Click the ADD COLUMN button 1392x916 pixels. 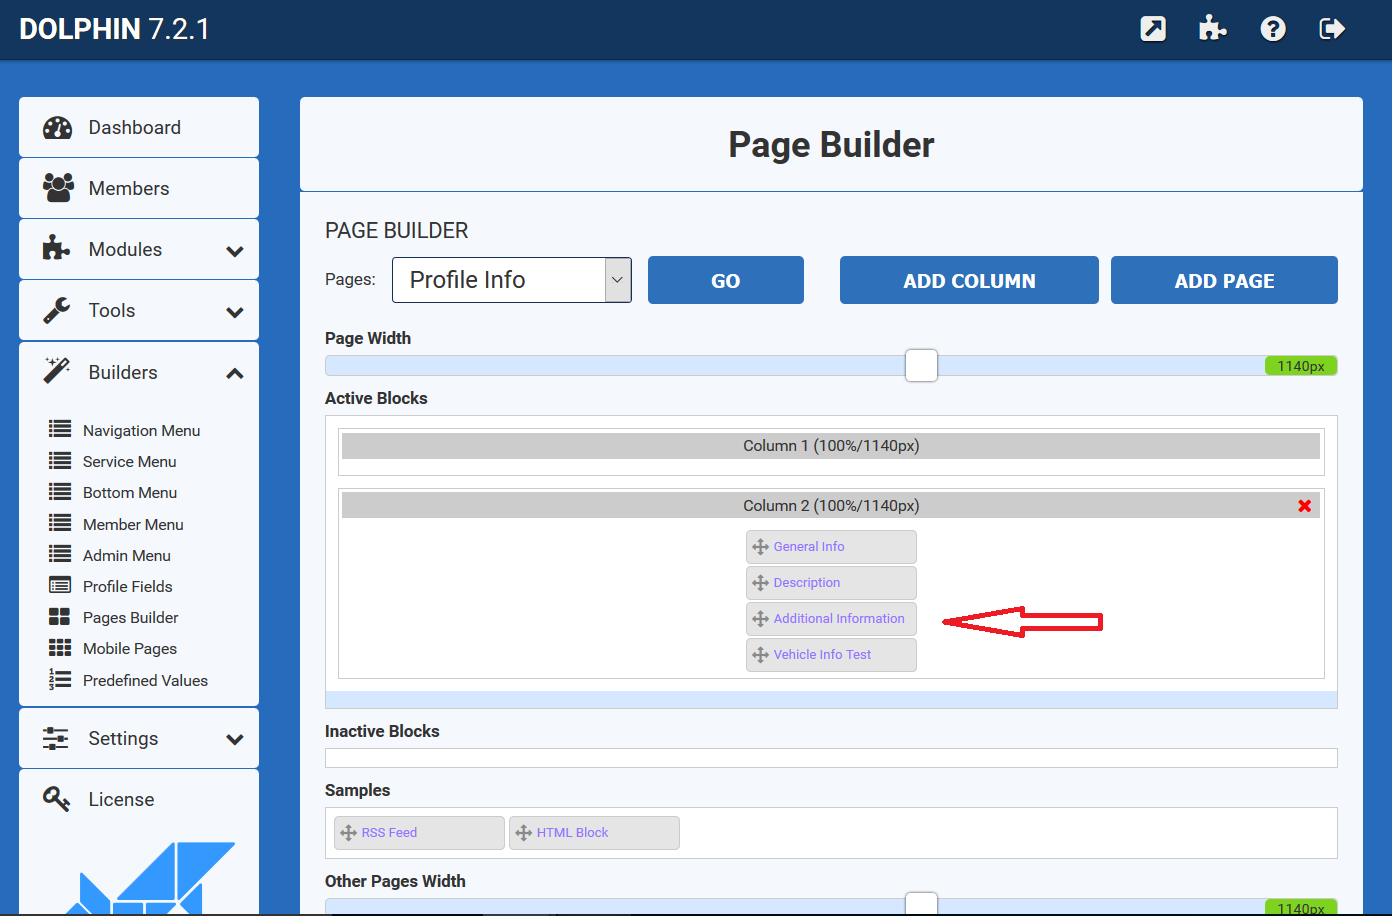pyautogui.click(x=968, y=281)
